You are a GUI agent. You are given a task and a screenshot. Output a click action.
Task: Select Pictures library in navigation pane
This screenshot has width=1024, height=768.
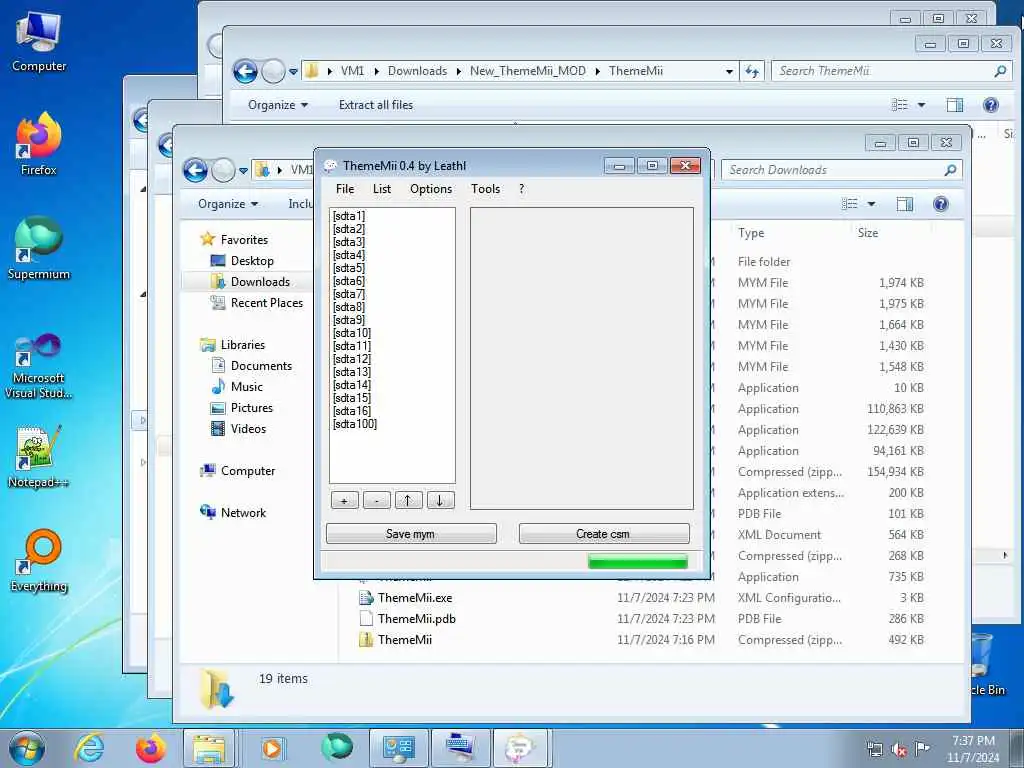click(251, 408)
